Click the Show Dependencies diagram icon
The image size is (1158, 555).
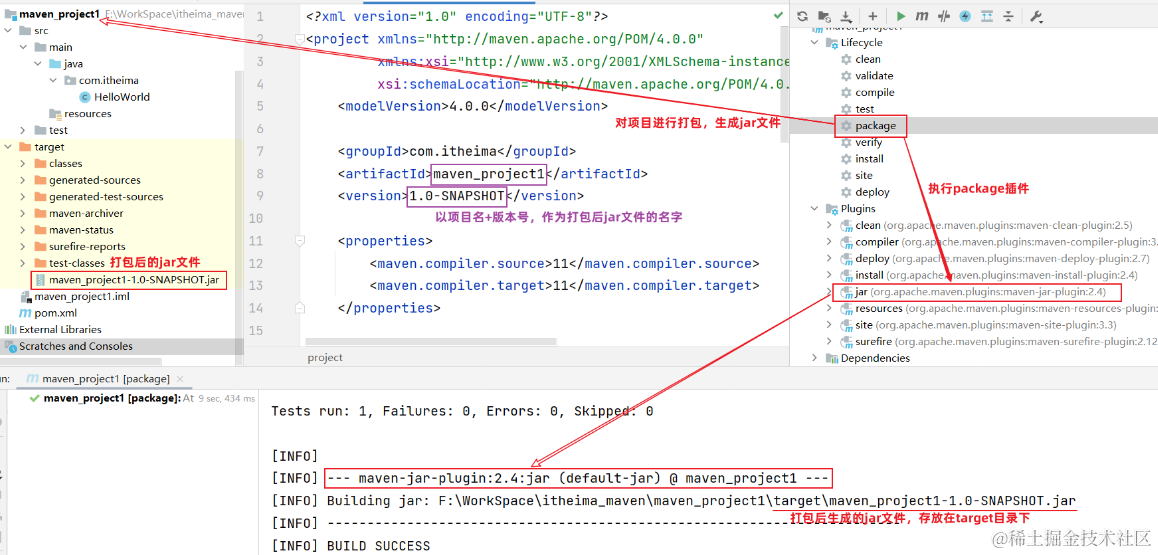(x=987, y=15)
